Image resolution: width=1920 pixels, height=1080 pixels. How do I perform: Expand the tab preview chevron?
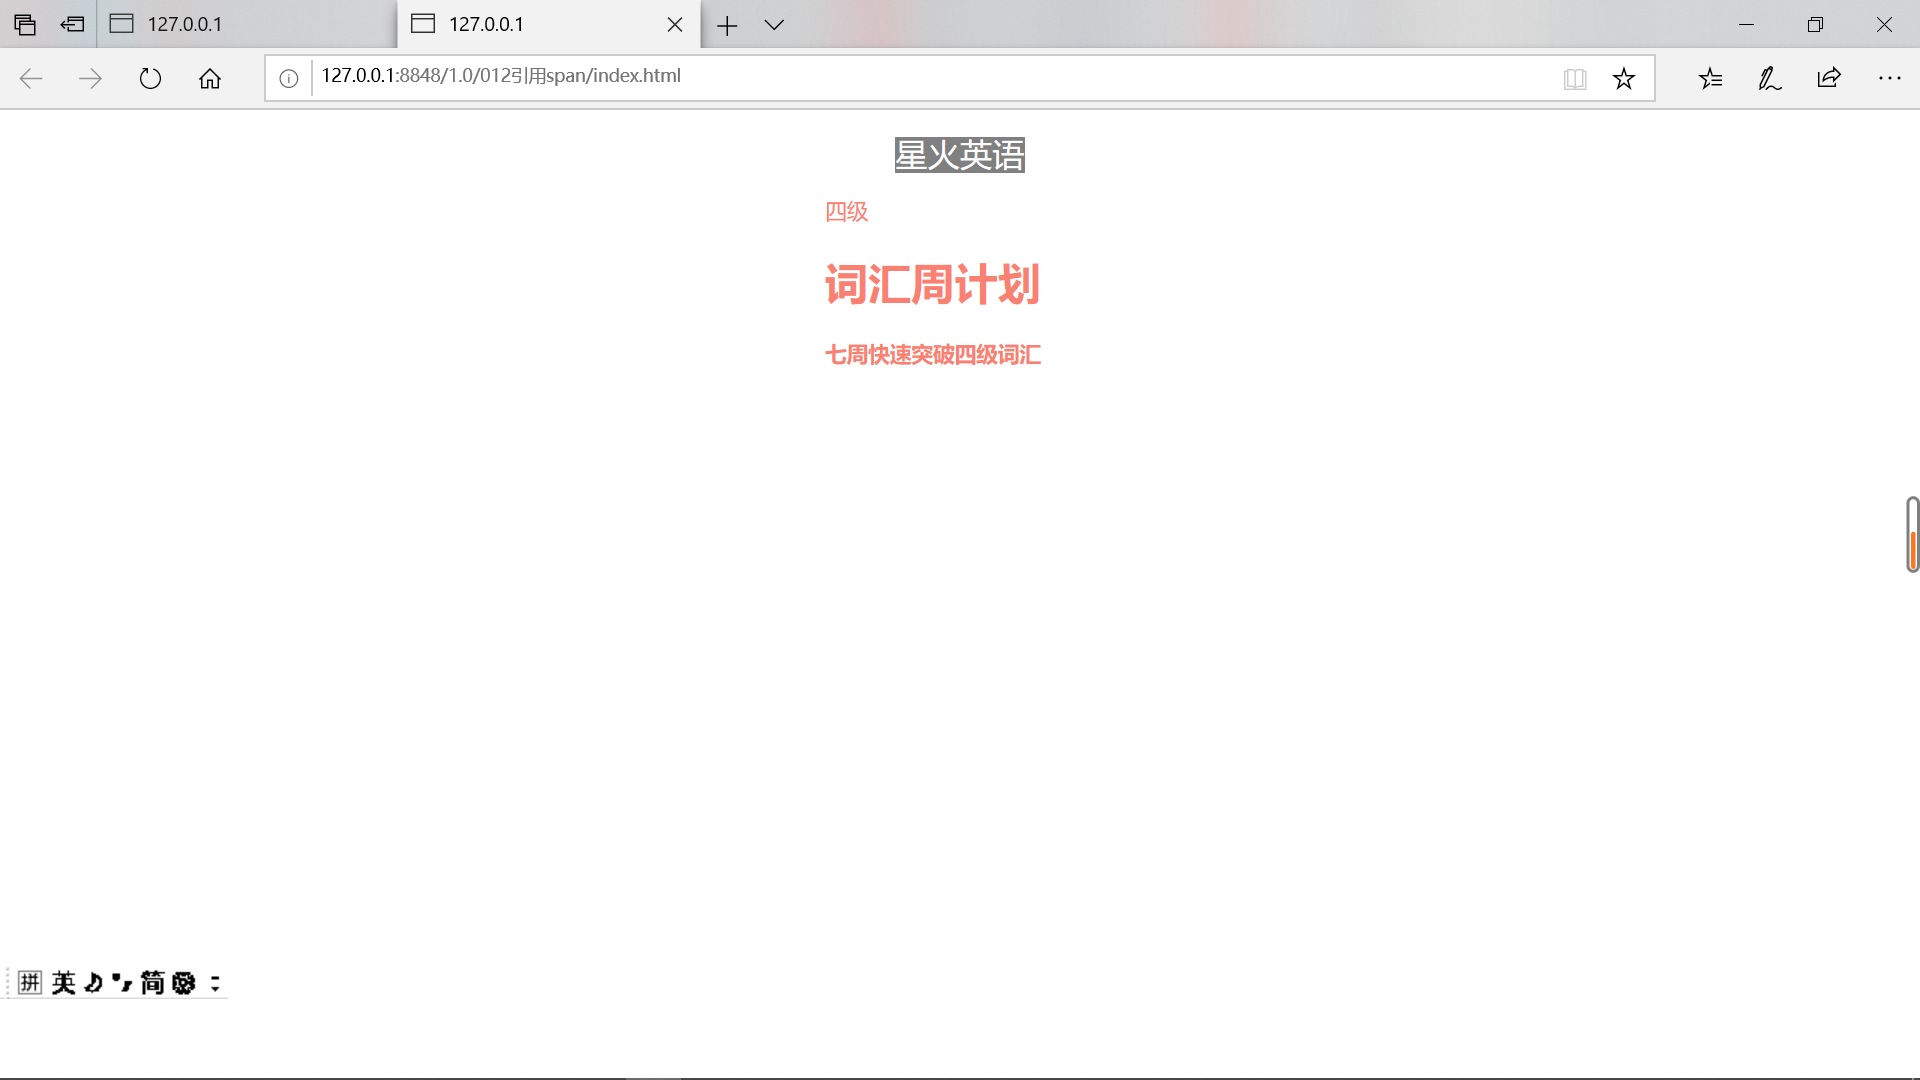774,24
